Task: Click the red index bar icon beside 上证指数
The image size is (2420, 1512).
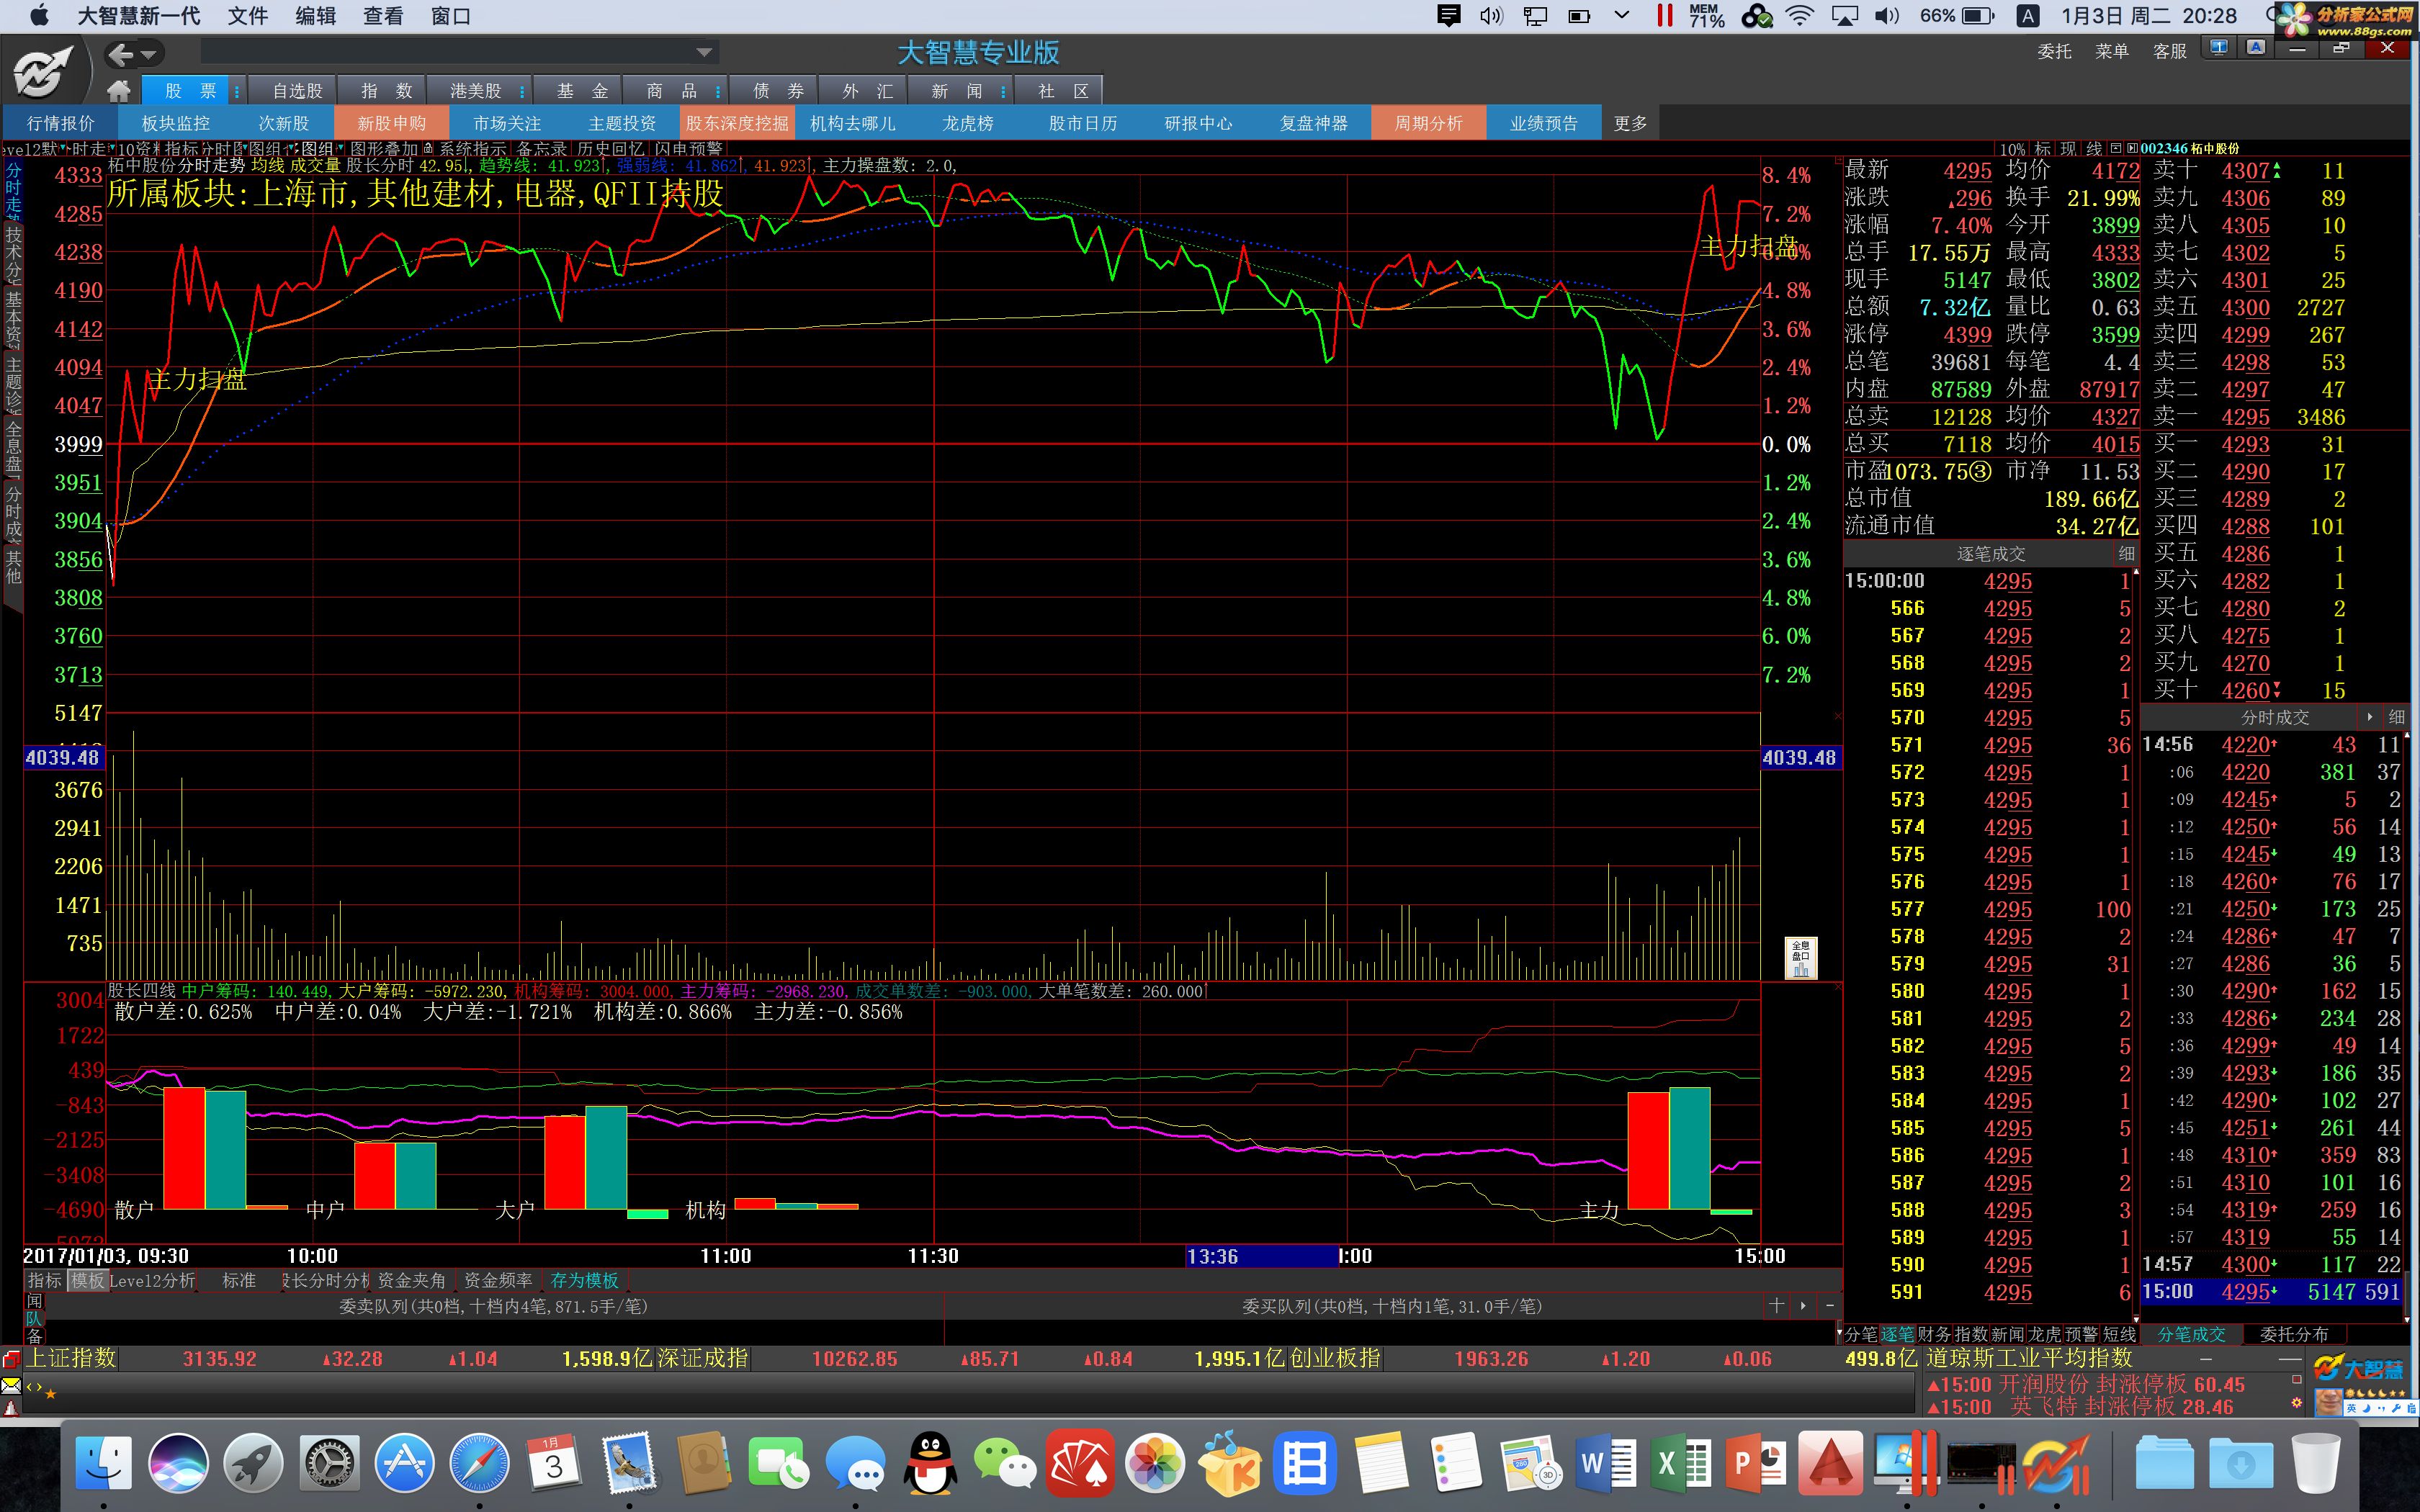Action: 11,1359
